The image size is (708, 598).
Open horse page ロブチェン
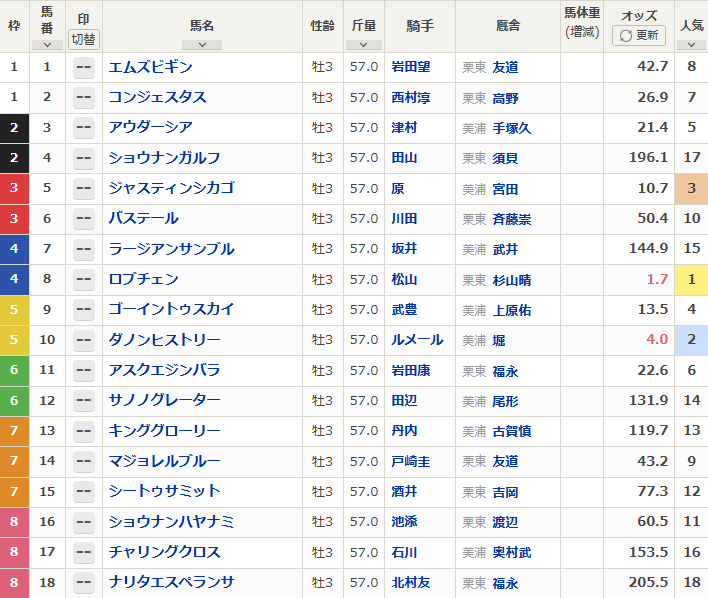coord(144,279)
